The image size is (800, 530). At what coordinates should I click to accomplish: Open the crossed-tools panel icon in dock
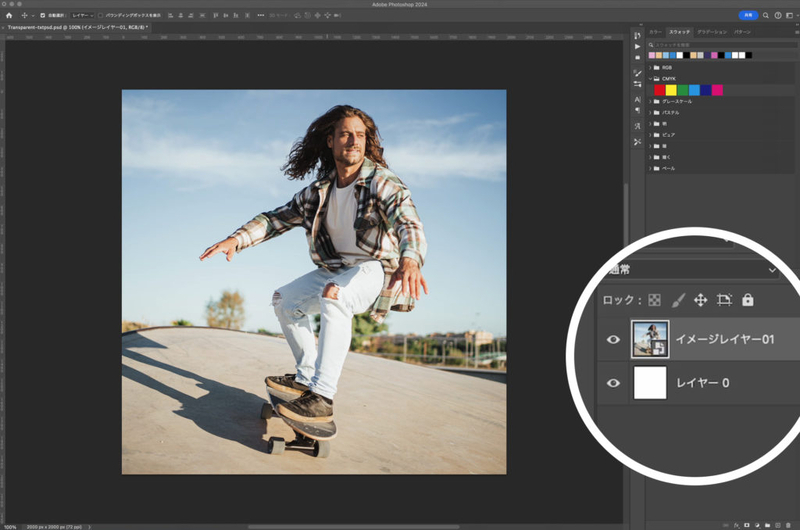click(x=637, y=142)
